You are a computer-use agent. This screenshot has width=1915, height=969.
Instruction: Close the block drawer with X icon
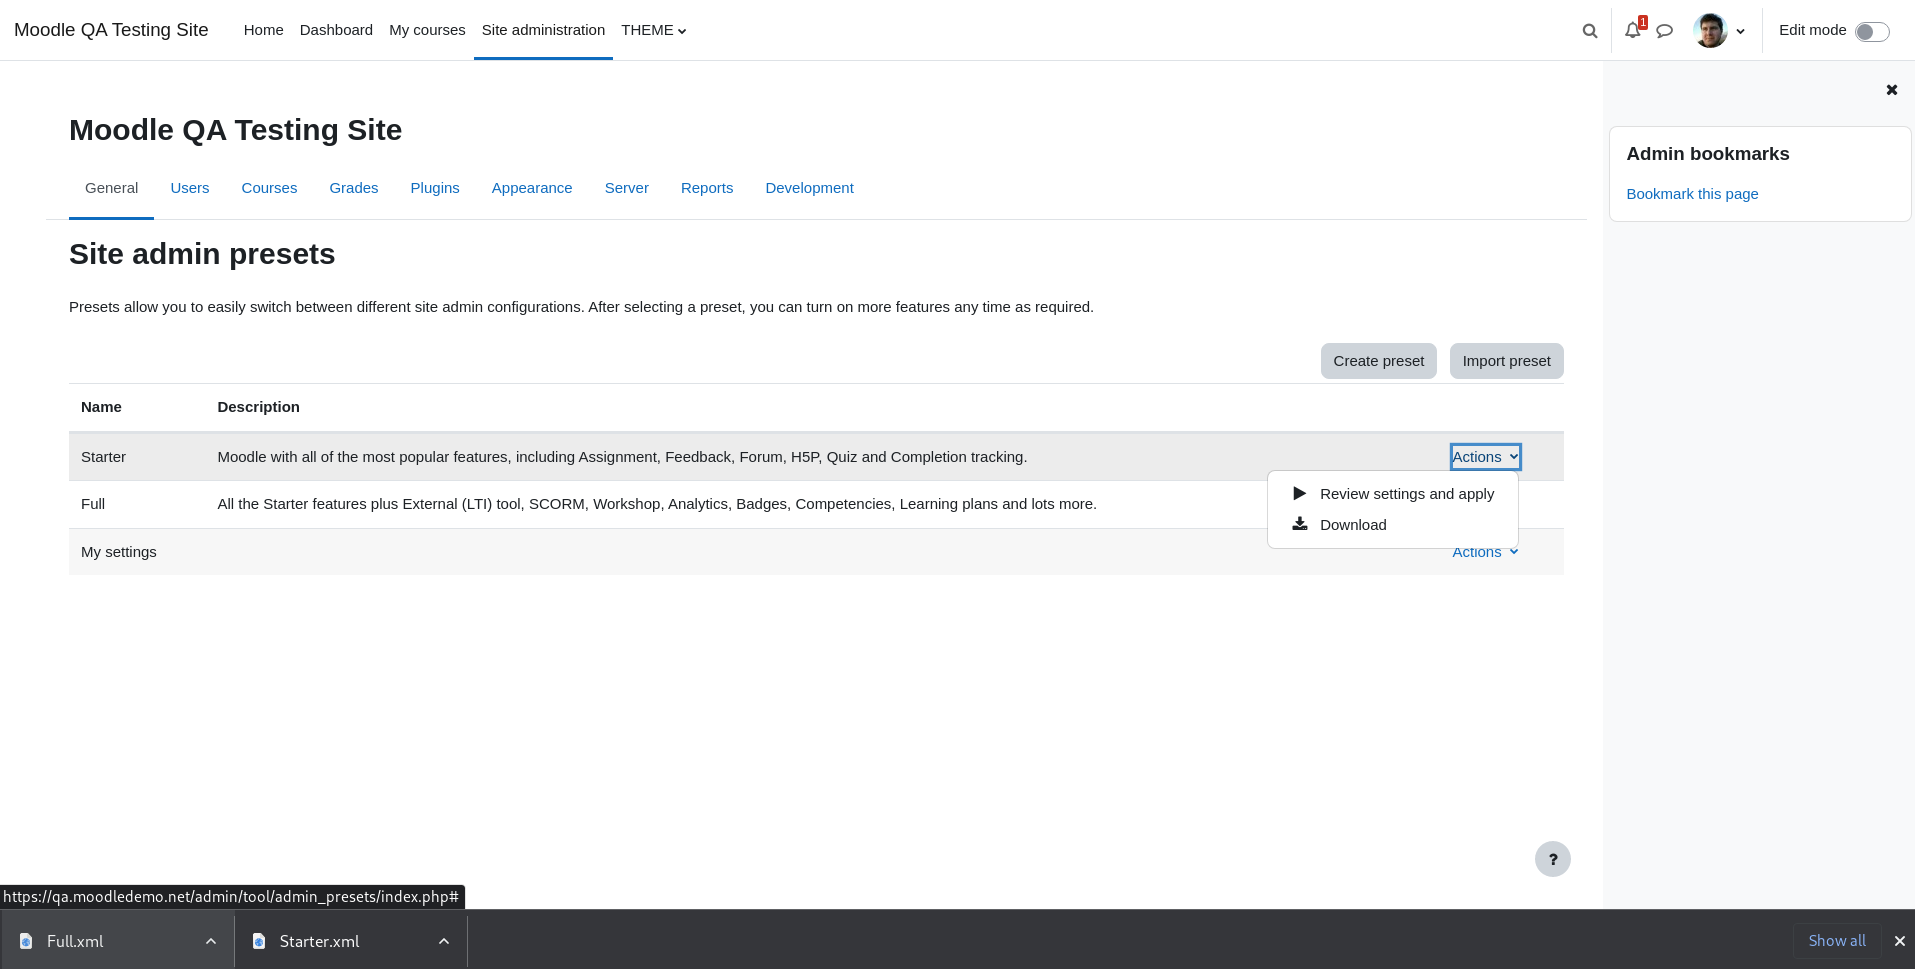1891,90
